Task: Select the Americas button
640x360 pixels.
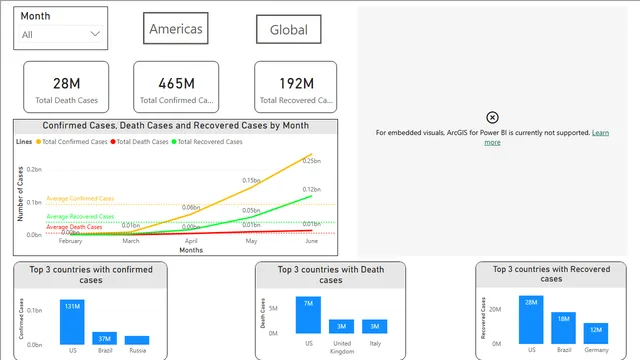Action: click(176, 28)
